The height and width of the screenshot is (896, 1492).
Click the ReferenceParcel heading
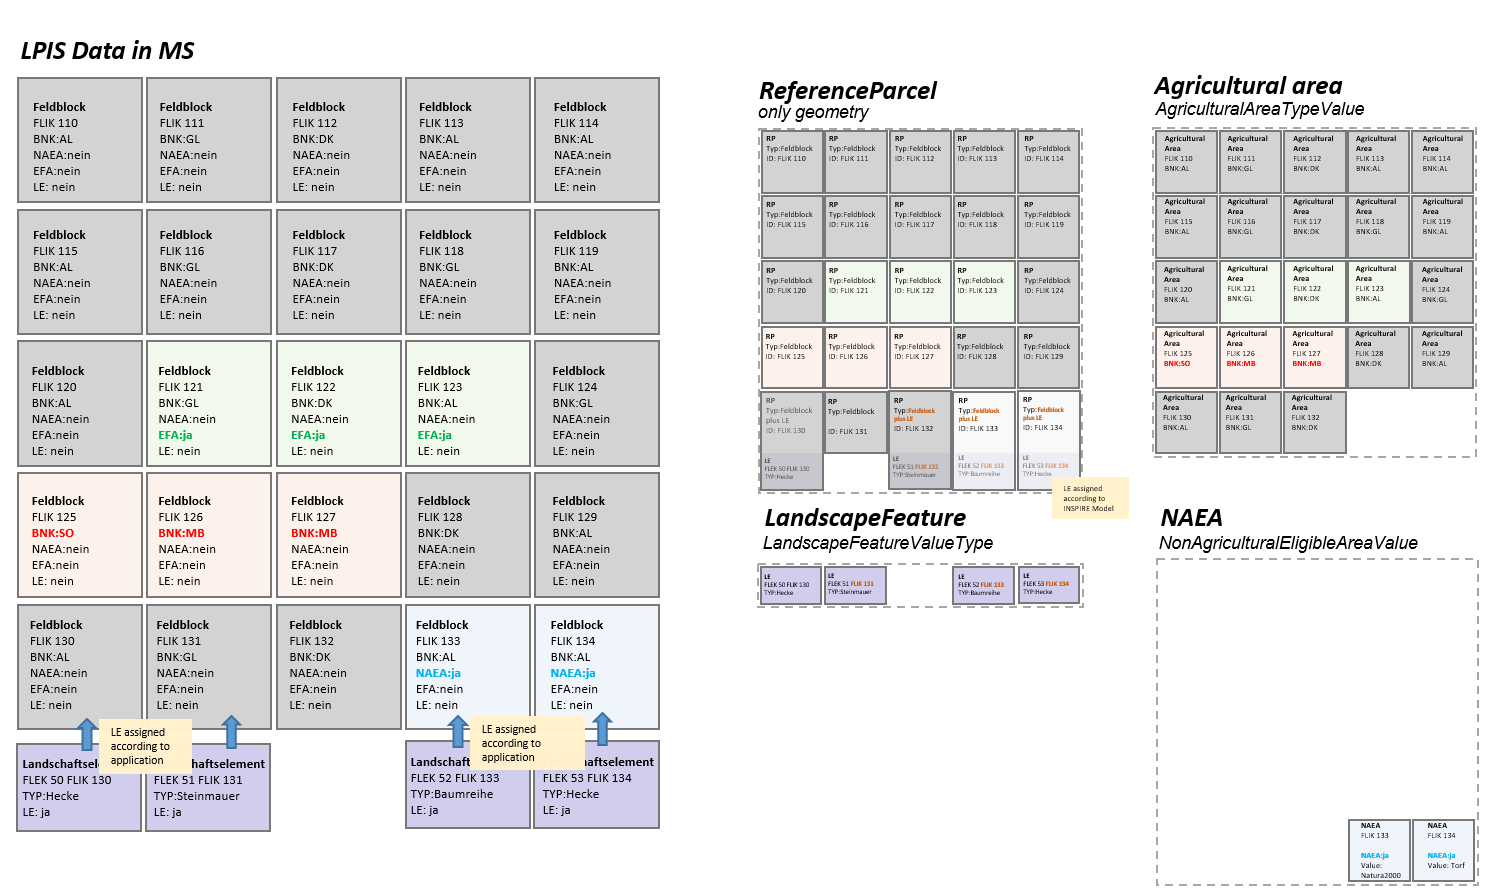[847, 91]
